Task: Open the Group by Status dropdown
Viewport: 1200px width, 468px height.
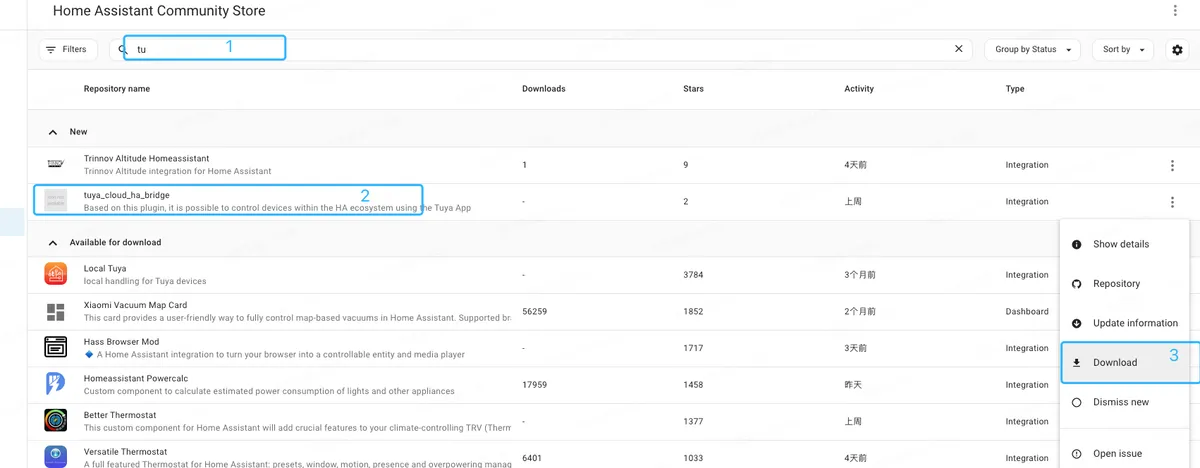Action: click(1032, 49)
